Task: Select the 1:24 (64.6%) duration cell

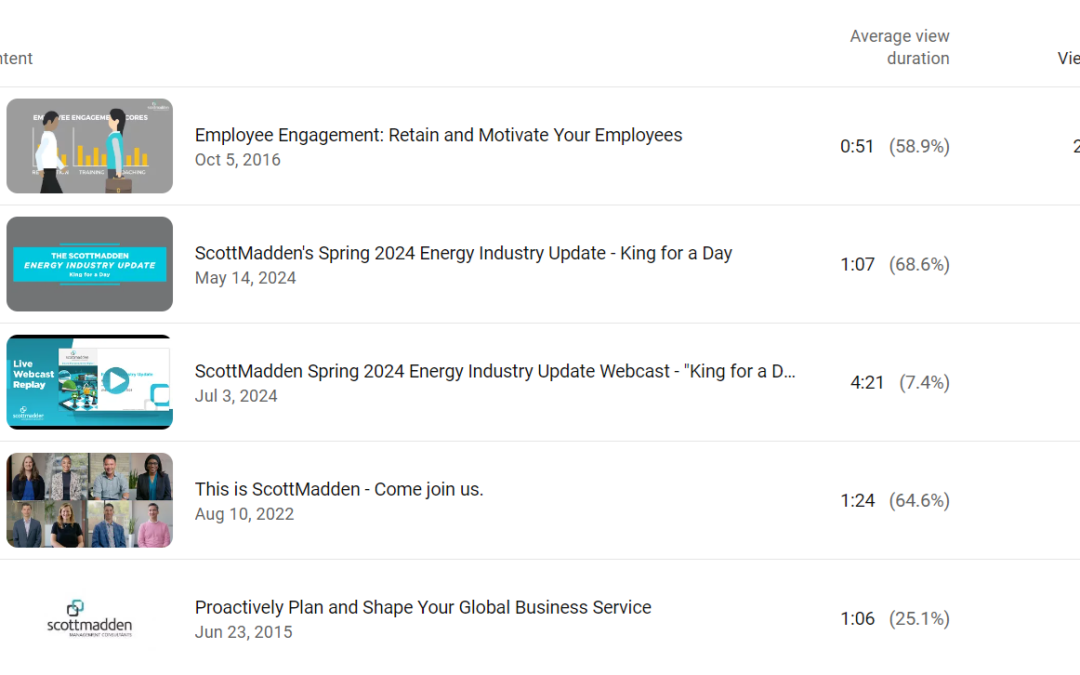Action: pyautogui.click(x=894, y=500)
